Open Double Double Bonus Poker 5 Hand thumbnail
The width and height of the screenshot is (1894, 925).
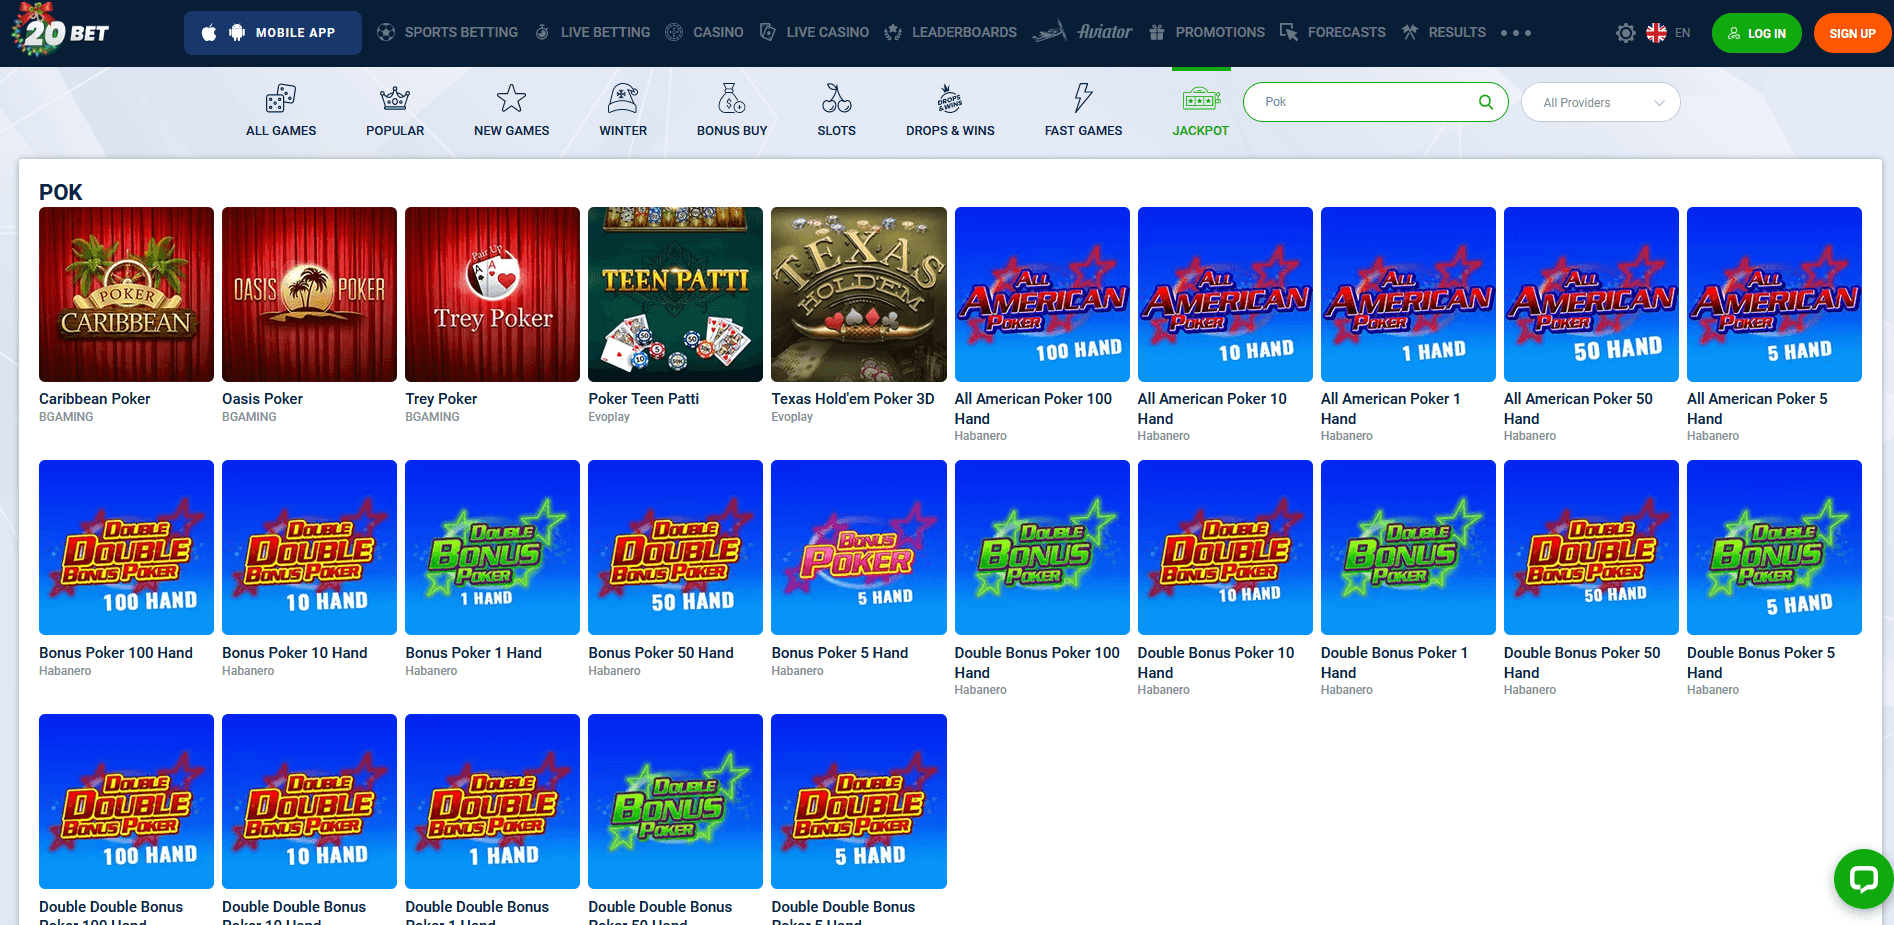858,801
